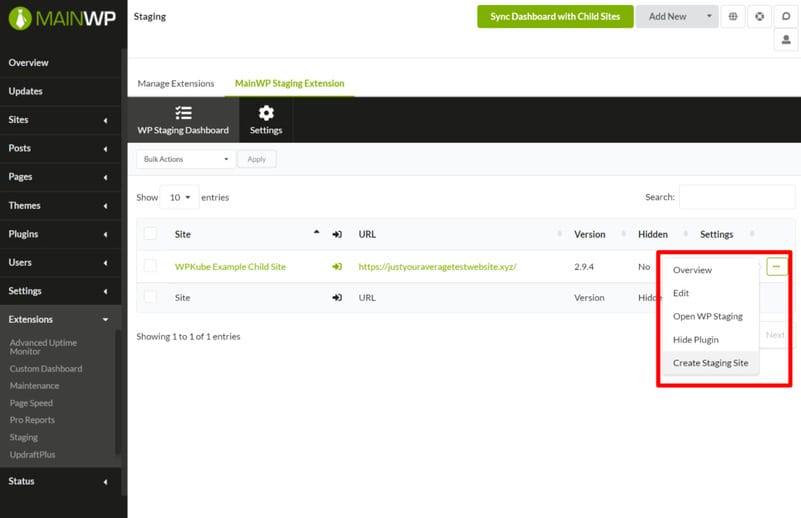Click version value 2.9.4

coord(584,267)
